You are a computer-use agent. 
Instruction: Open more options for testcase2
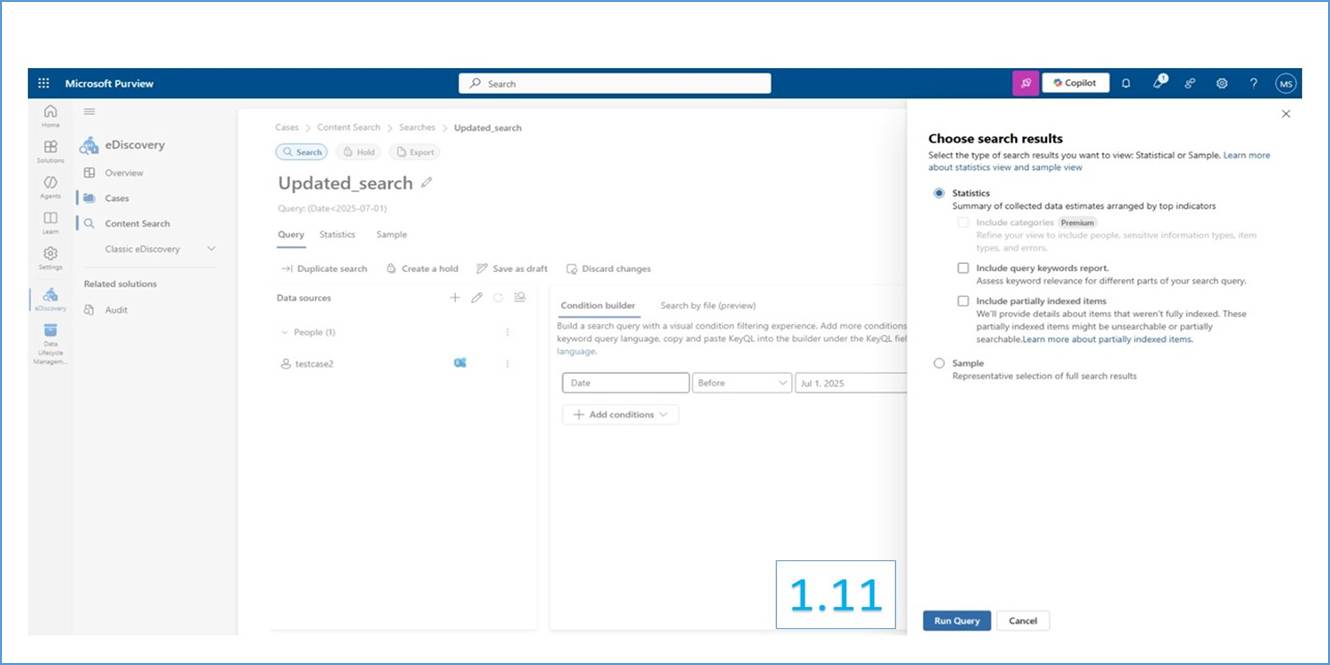pyautogui.click(x=507, y=364)
